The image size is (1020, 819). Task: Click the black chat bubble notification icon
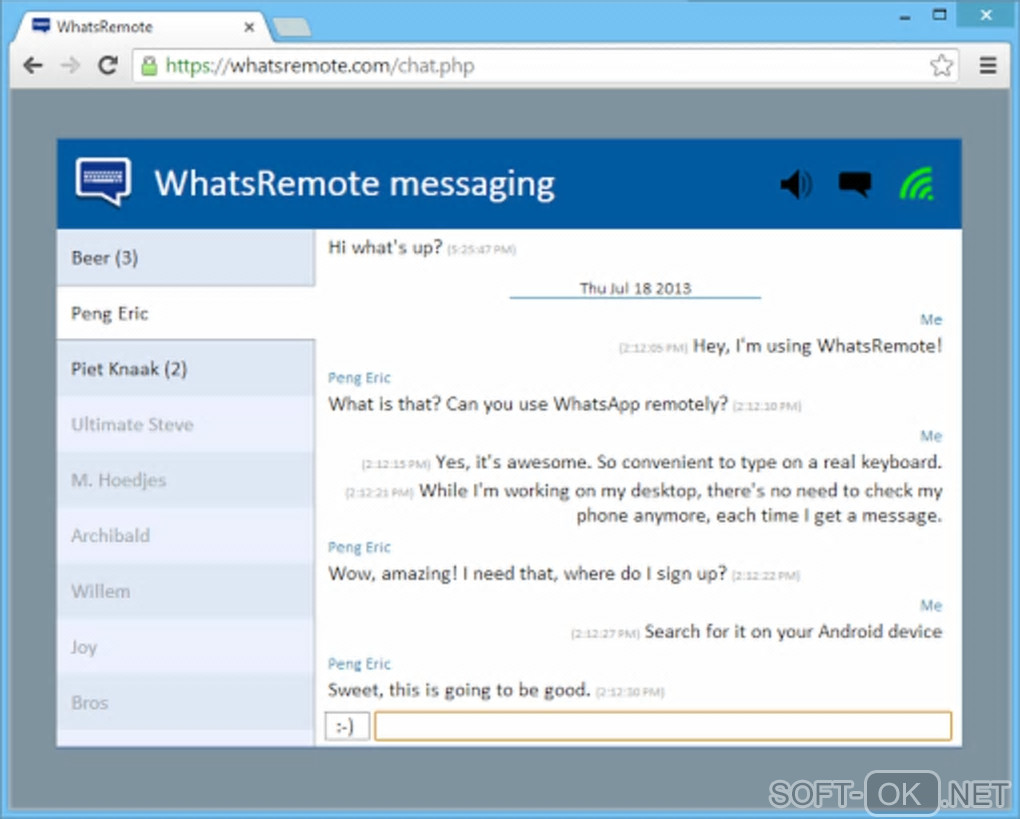click(x=855, y=184)
